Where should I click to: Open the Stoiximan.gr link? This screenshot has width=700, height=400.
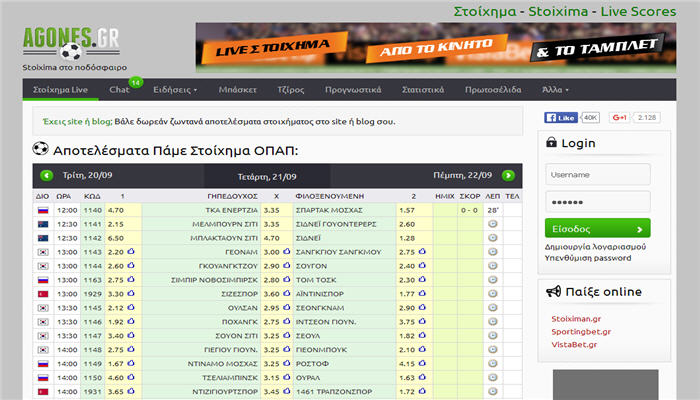pyautogui.click(x=576, y=319)
